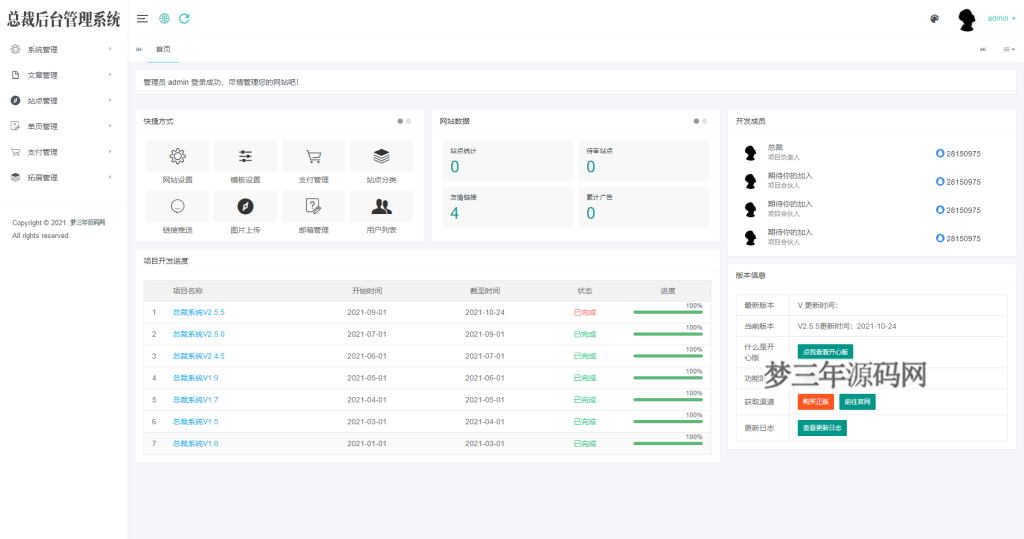Collapse the sidebar with the hamburger icon
Viewport: 1024px width, 539px height.
tap(143, 18)
